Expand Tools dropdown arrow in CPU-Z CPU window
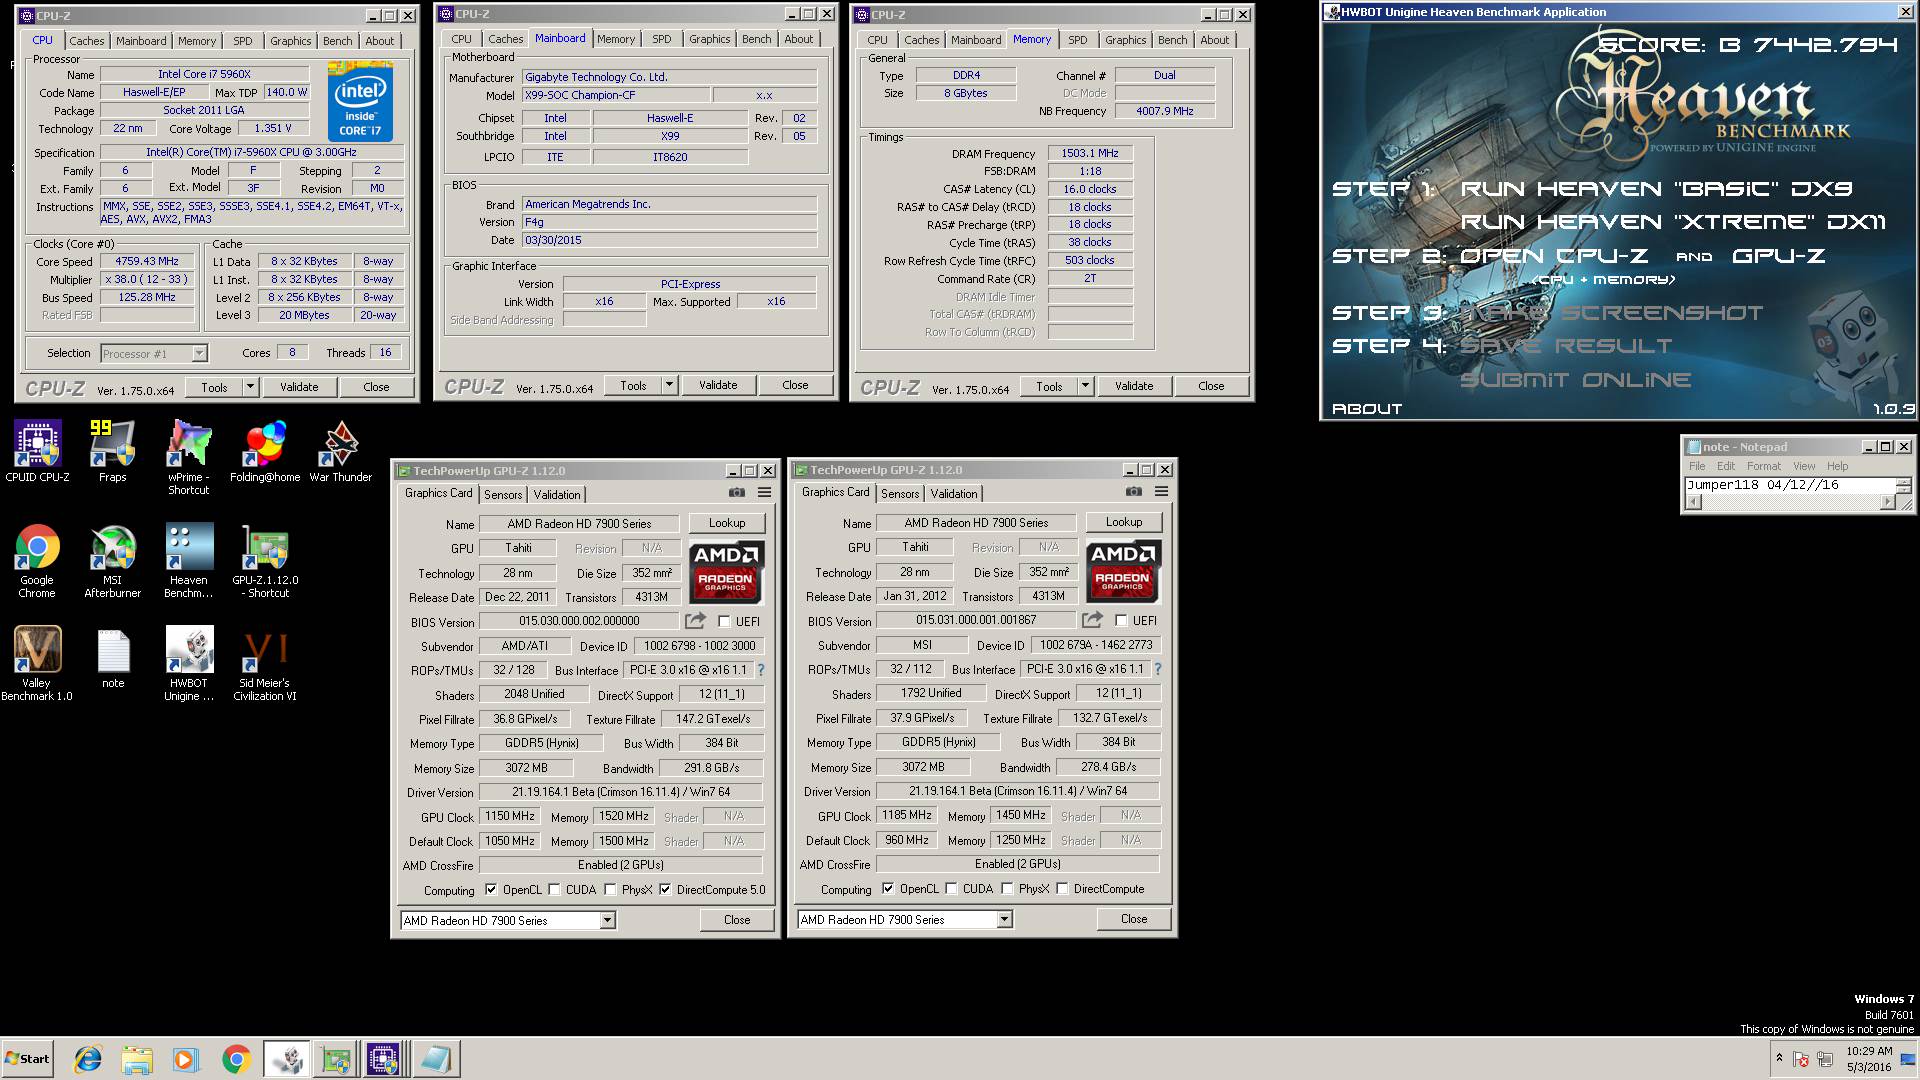The height and width of the screenshot is (1080, 1920). click(250, 387)
